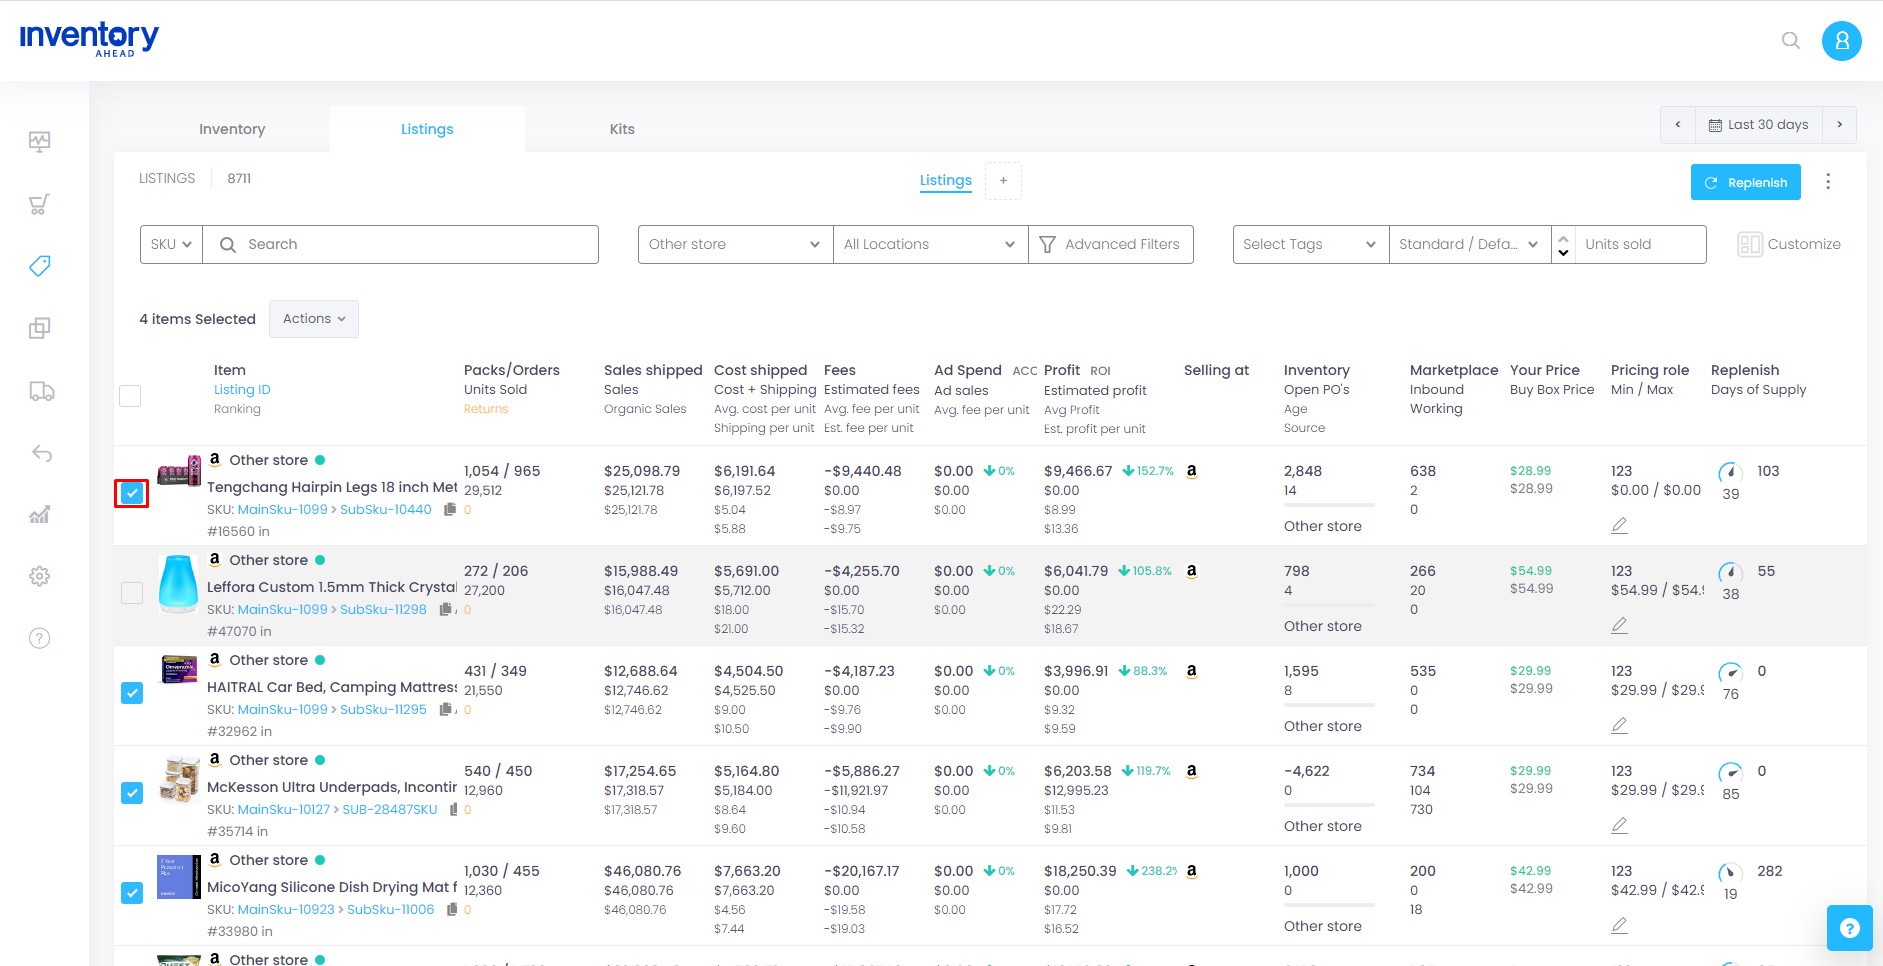Click the Inventory Ahead logo

(89, 39)
